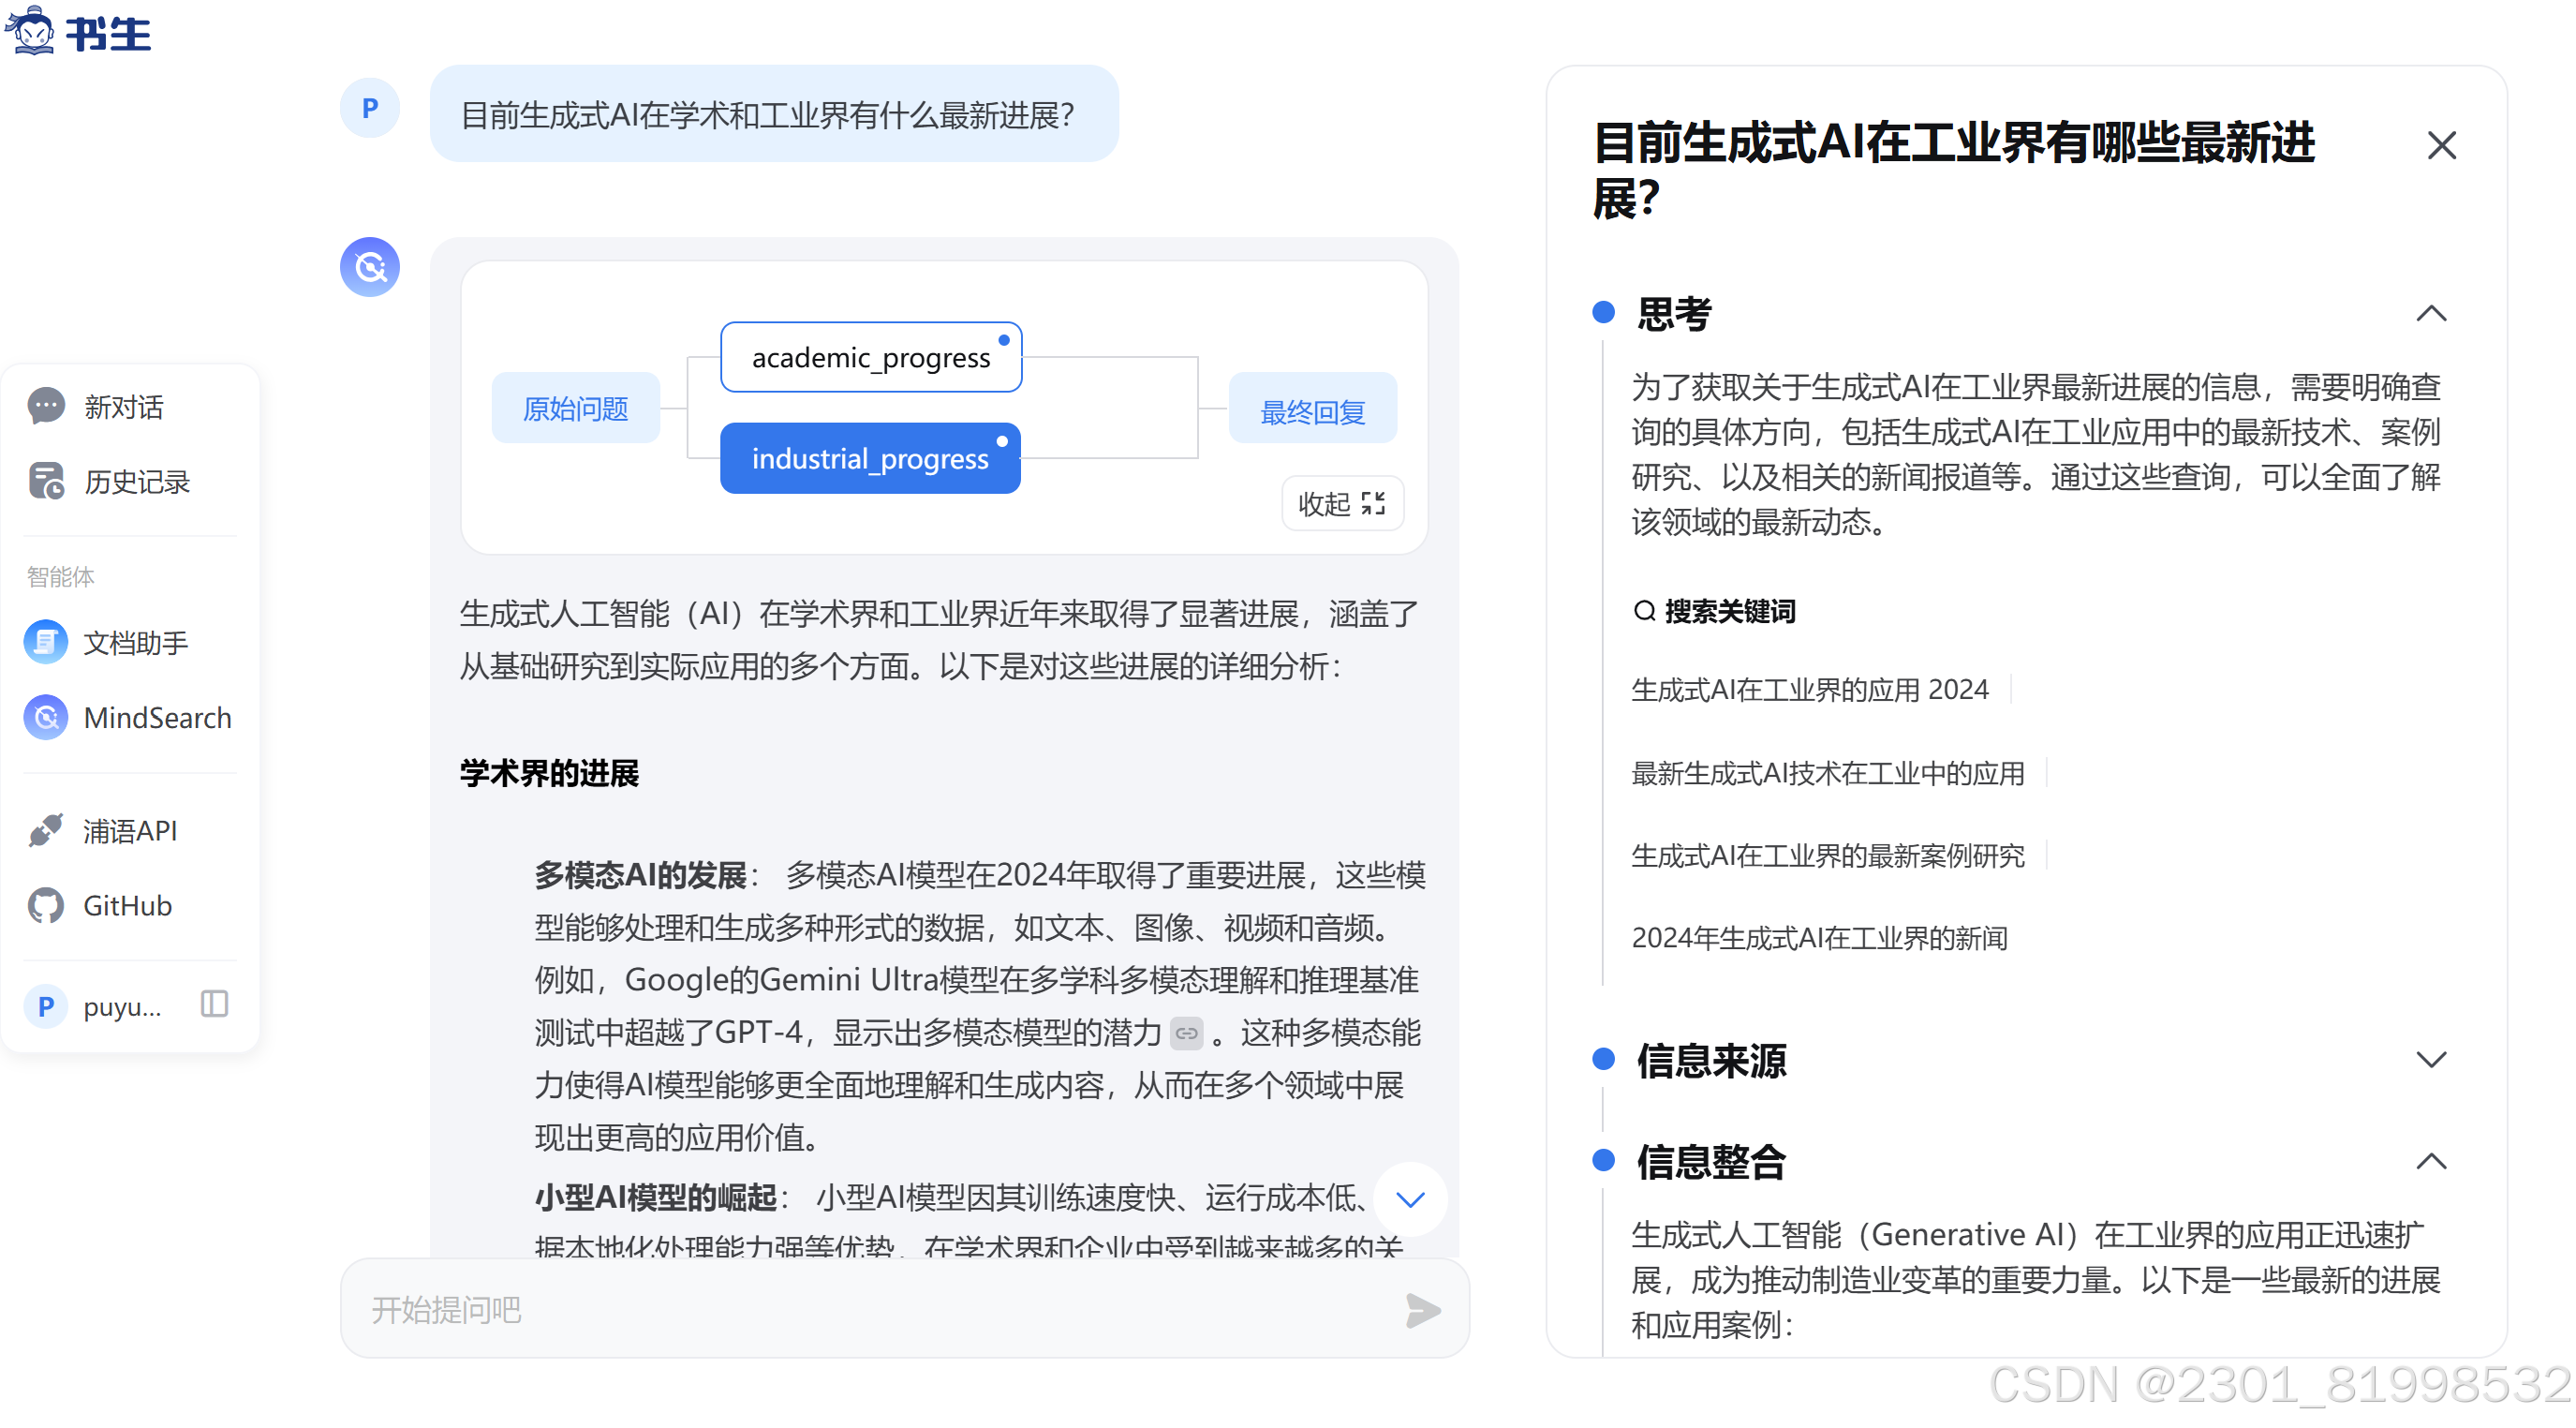Toggle the sidebar collapse icon beside puyu
2576x1428 pixels.
click(x=214, y=1004)
